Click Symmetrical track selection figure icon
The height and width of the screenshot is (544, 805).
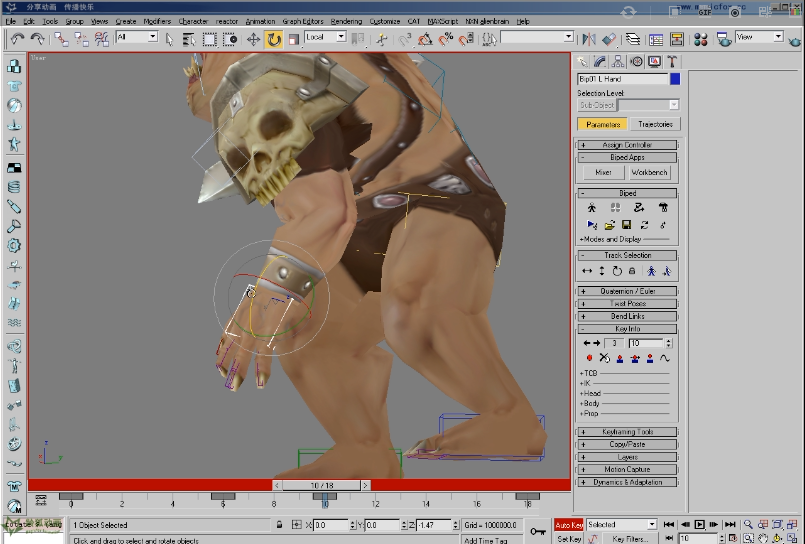651,271
